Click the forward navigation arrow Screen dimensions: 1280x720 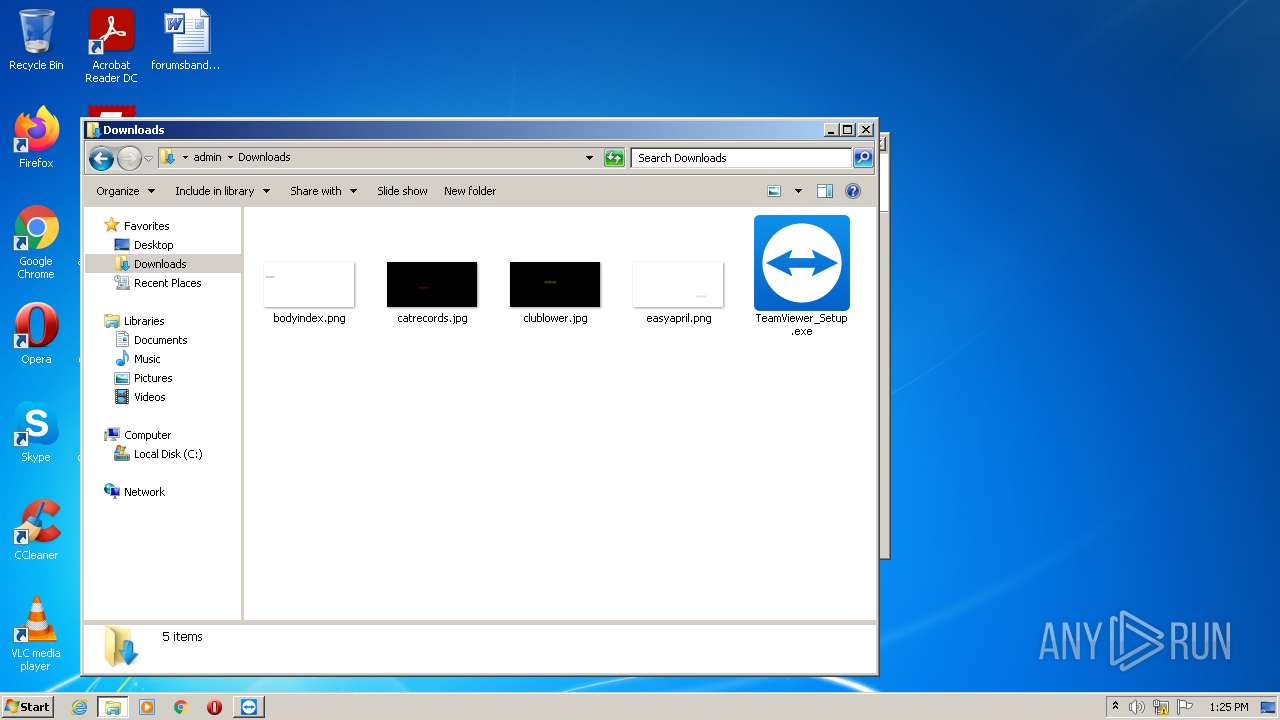(129, 158)
